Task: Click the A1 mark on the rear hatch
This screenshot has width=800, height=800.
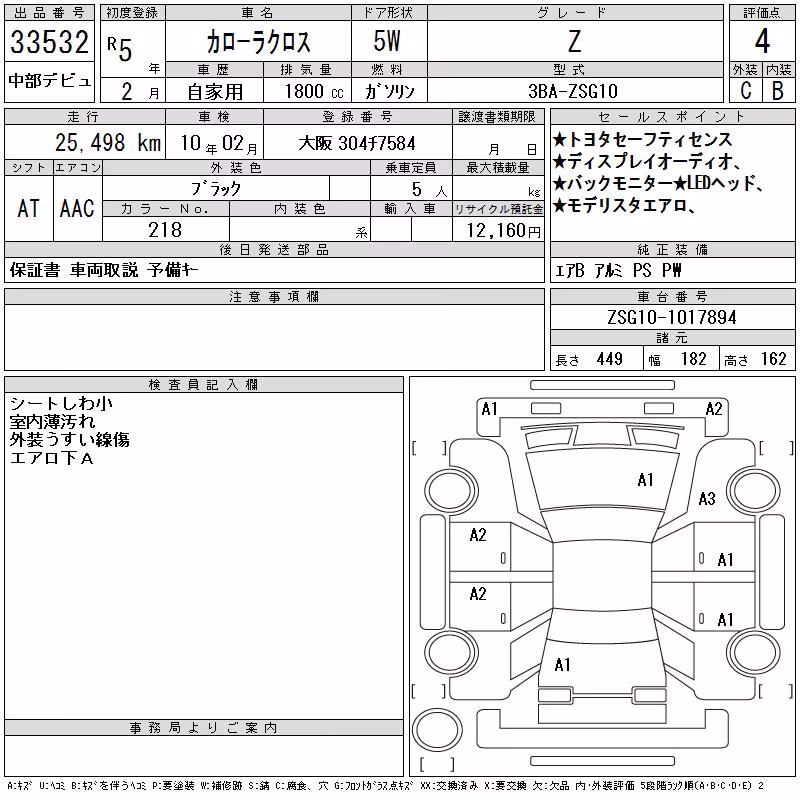Action: tap(562, 665)
